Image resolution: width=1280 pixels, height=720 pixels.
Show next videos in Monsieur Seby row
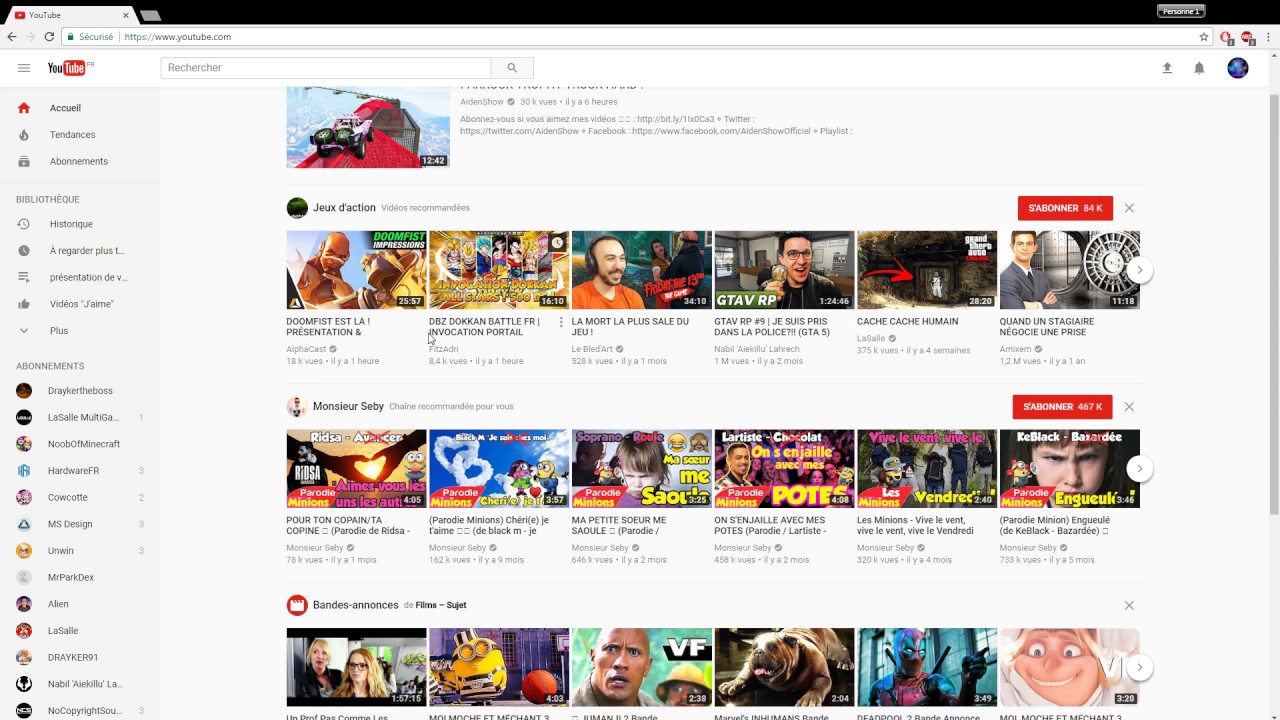[x=1139, y=469]
